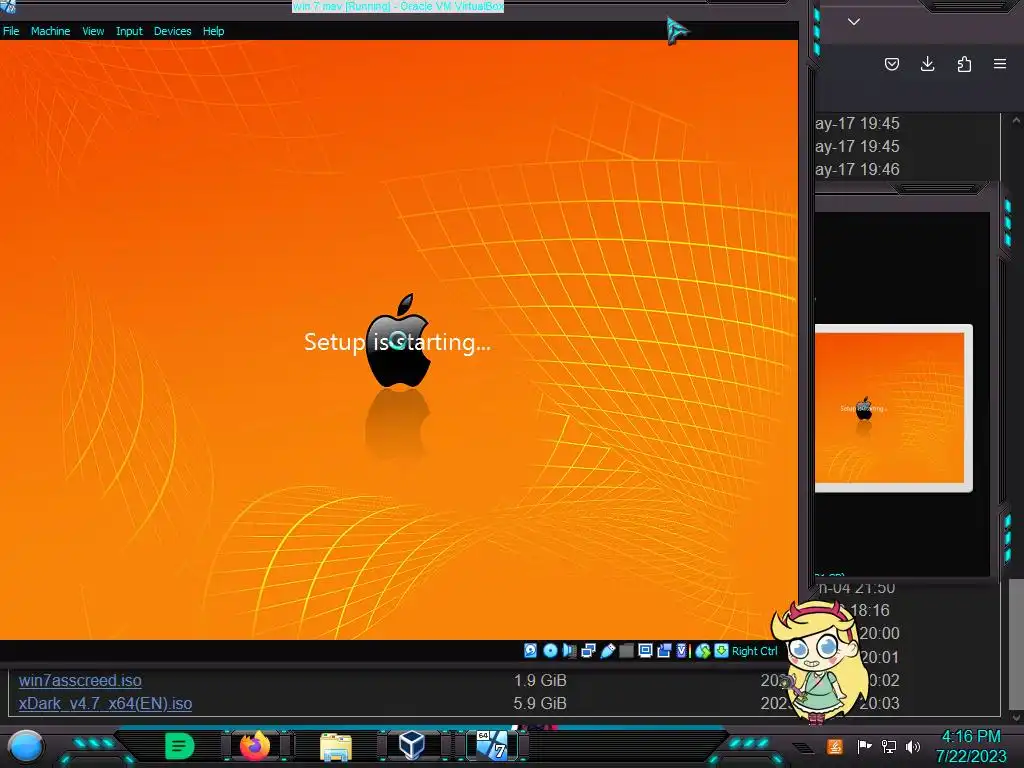Click the VirtualBox window title bar text
1024x768 pixels.
pyautogui.click(x=398, y=6)
